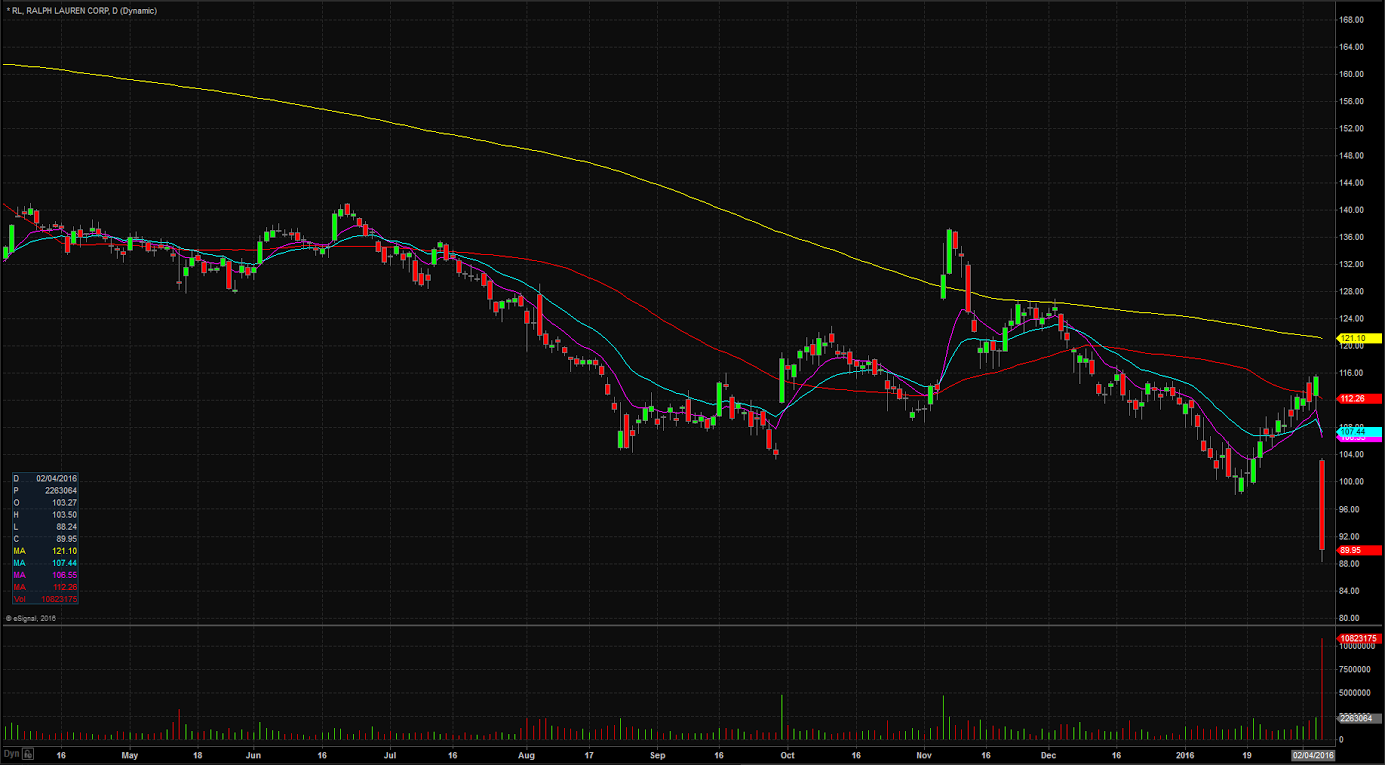Image resolution: width=1385 pixels, height=765 pixels.
Task: Select the yellow 121.10 moving average price tag
Action: tap(1359, 339)
